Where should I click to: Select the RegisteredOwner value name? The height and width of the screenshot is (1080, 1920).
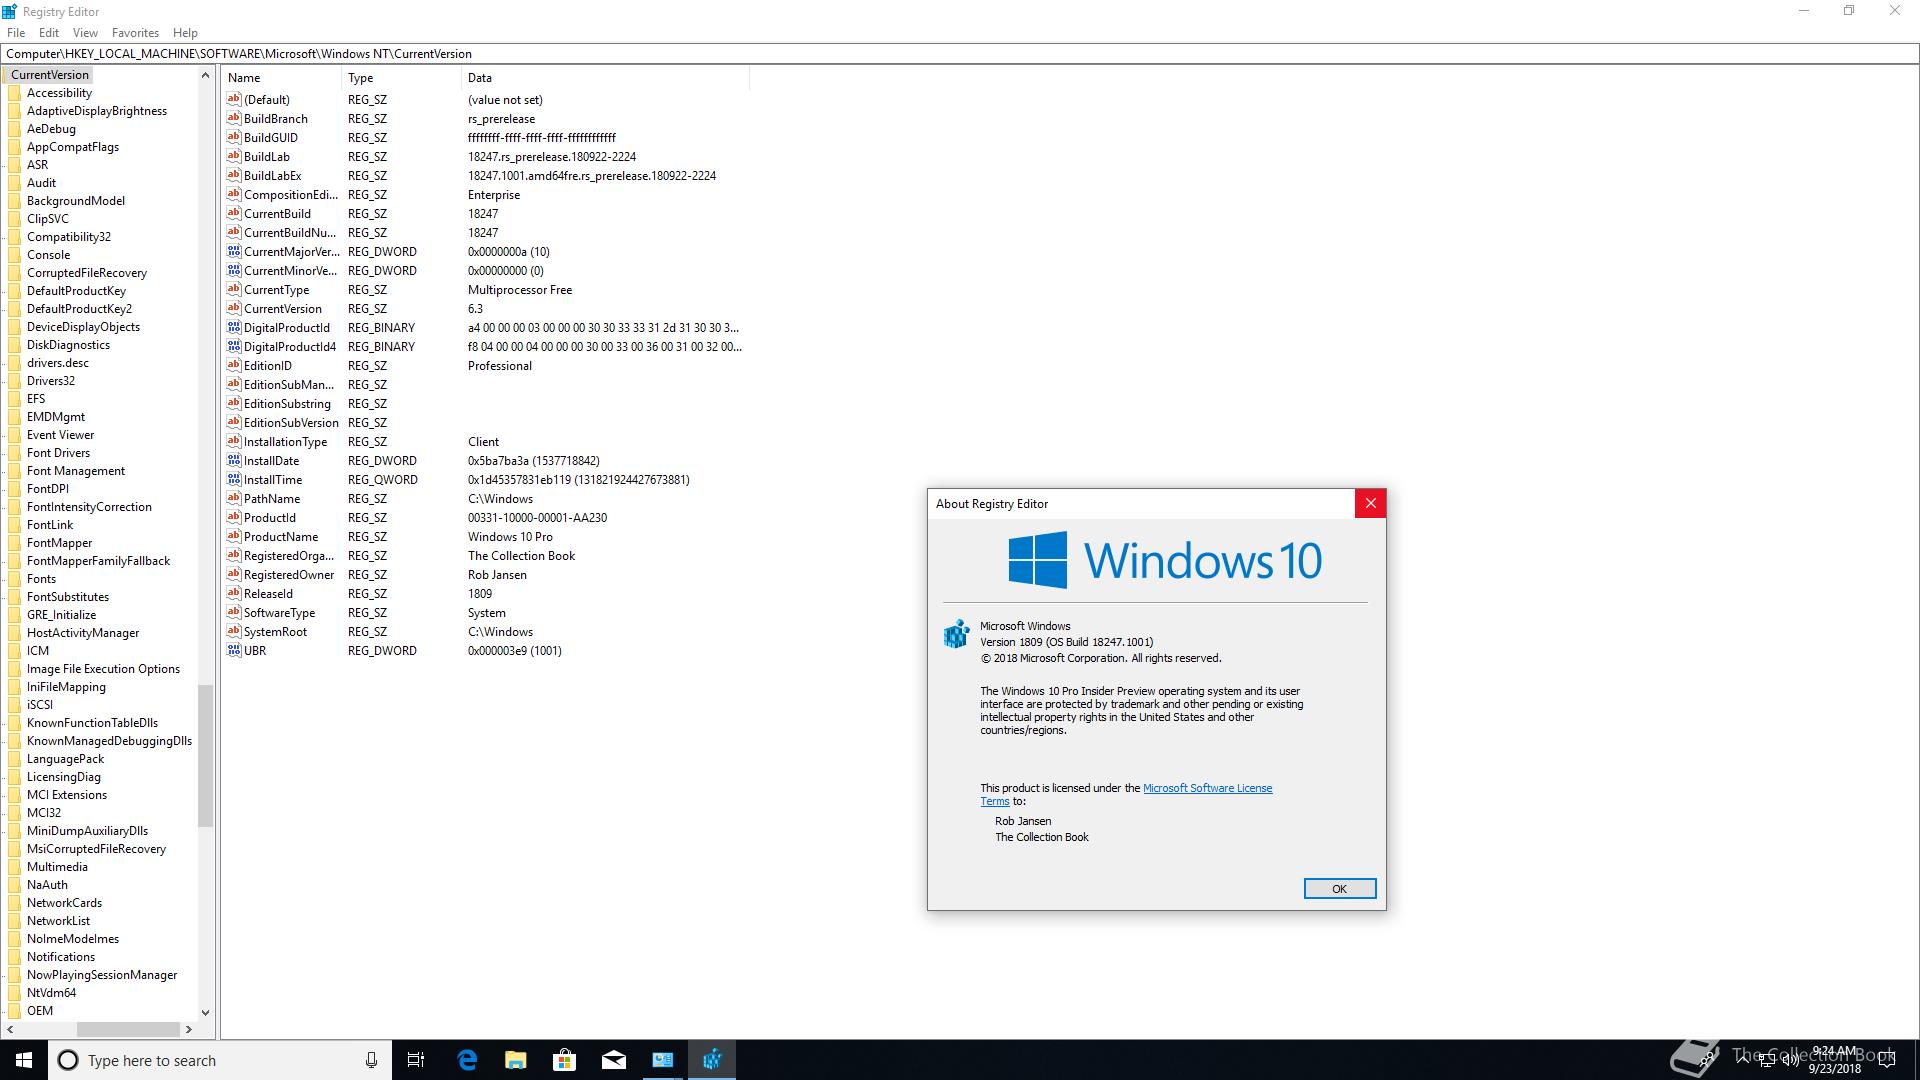pyautogui.click(x=289, y=574)
